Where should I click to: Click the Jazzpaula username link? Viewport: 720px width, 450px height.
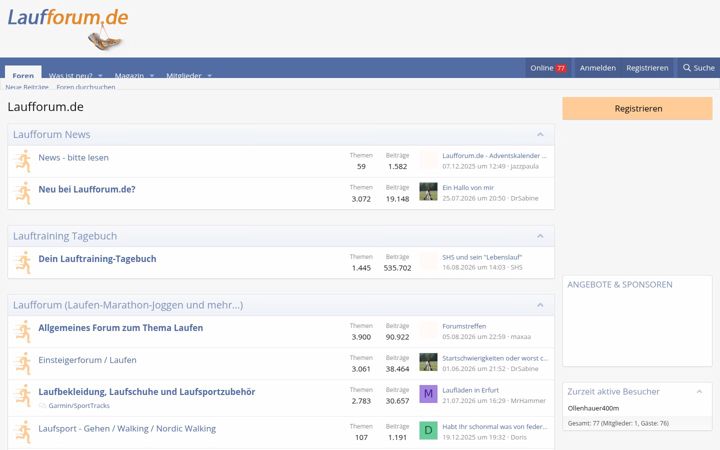tap(524, 166)
